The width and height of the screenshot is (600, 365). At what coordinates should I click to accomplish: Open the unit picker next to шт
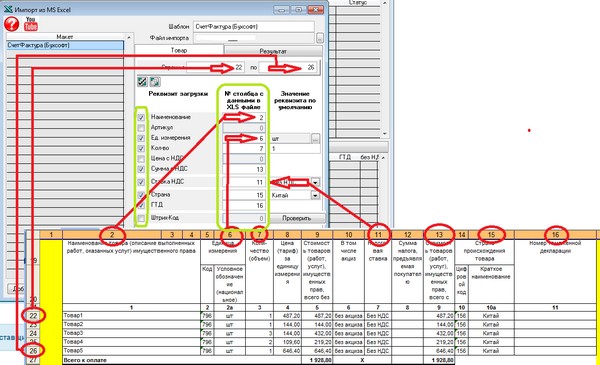click(315, 139)
